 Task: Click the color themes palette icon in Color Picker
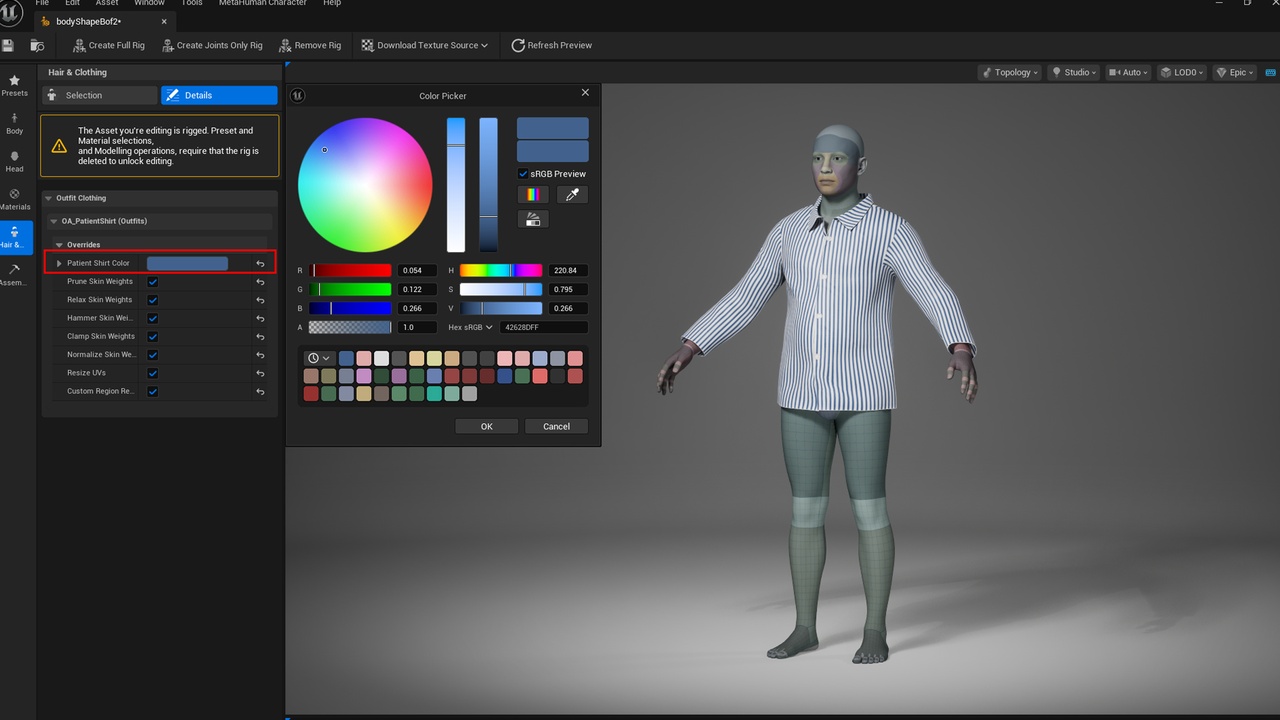pyautogui.click(x=533, y=219)
